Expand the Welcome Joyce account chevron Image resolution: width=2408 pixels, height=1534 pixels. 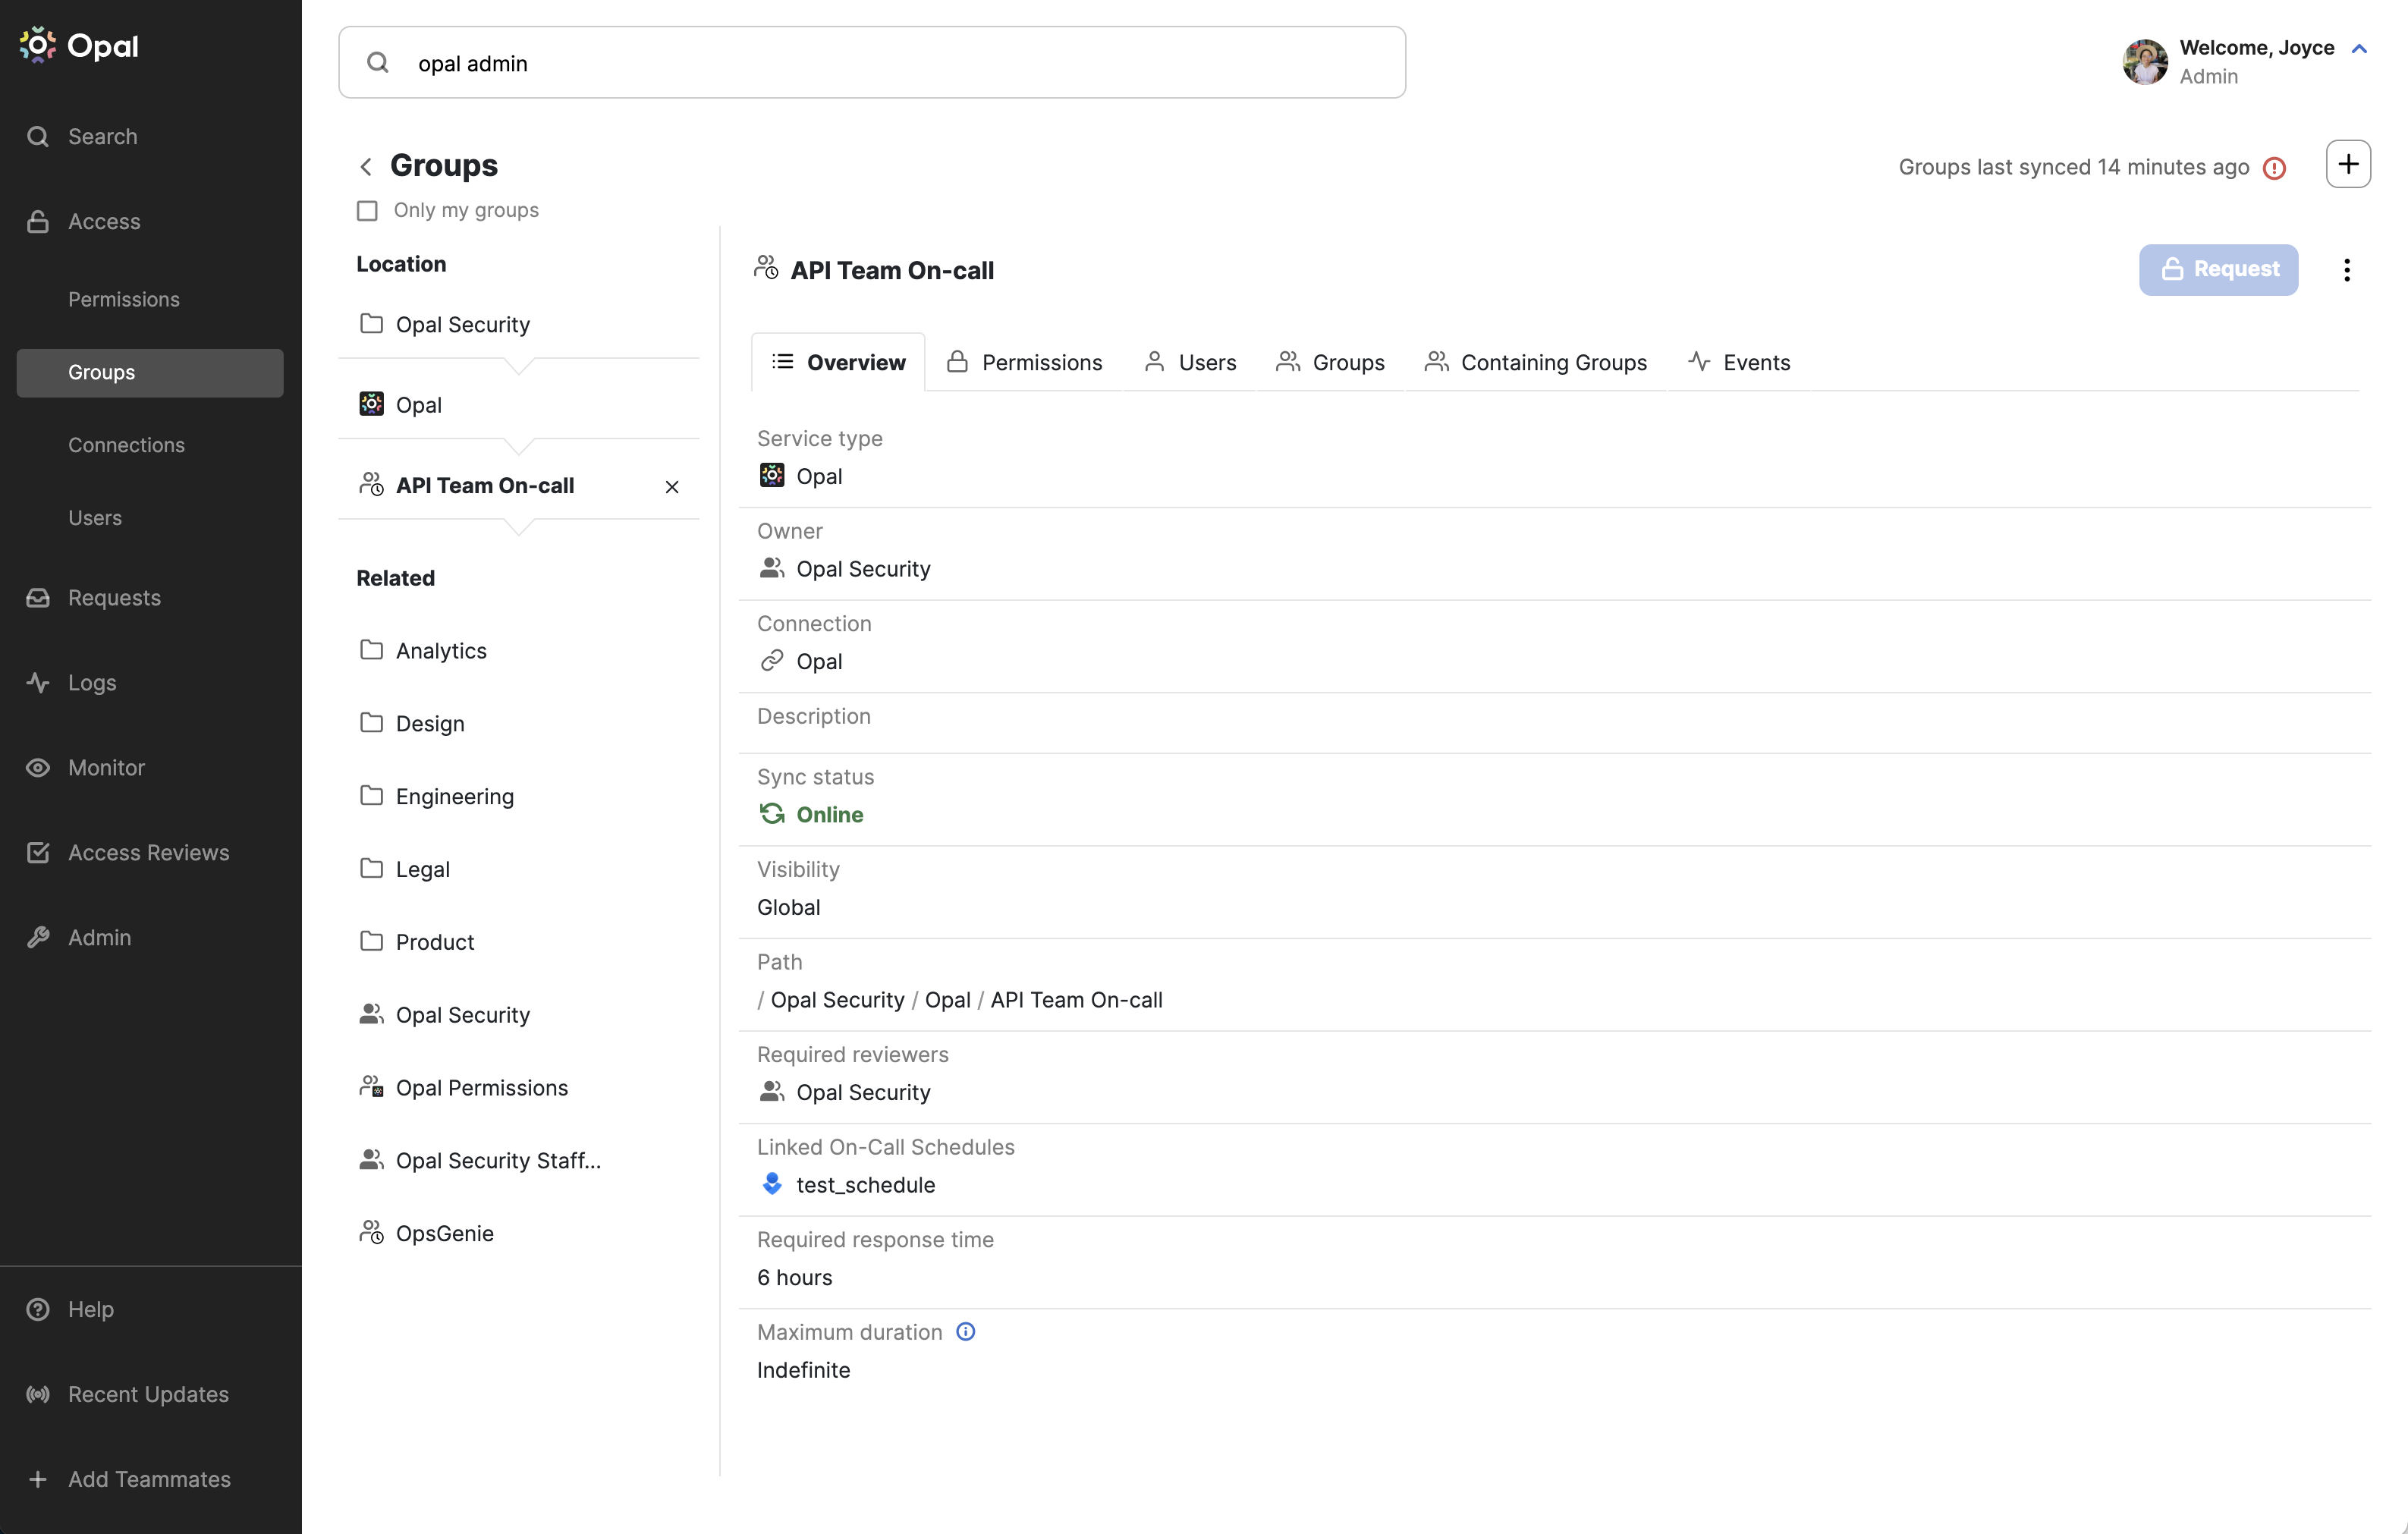coord(2359,48)
